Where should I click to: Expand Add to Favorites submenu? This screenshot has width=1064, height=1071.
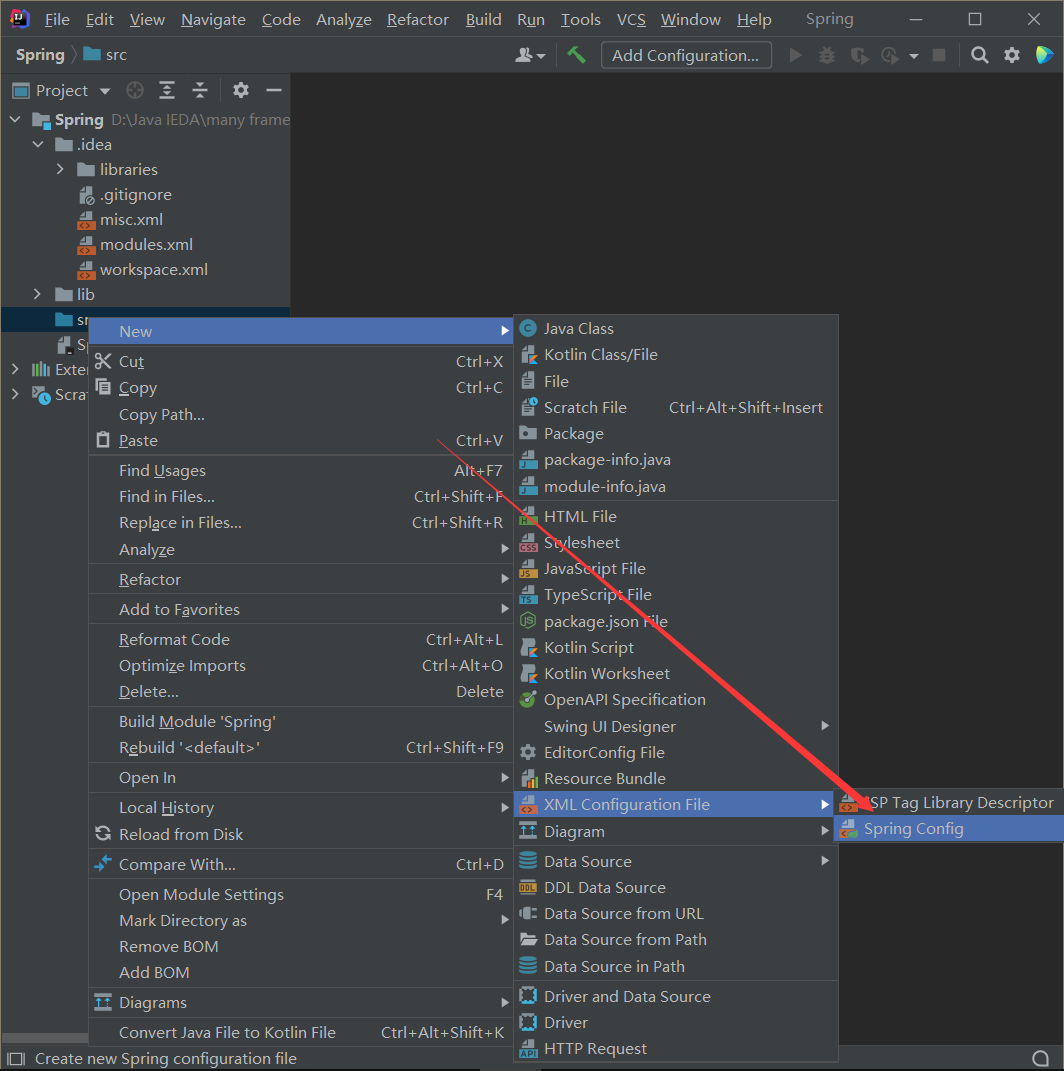click(301, 610)
